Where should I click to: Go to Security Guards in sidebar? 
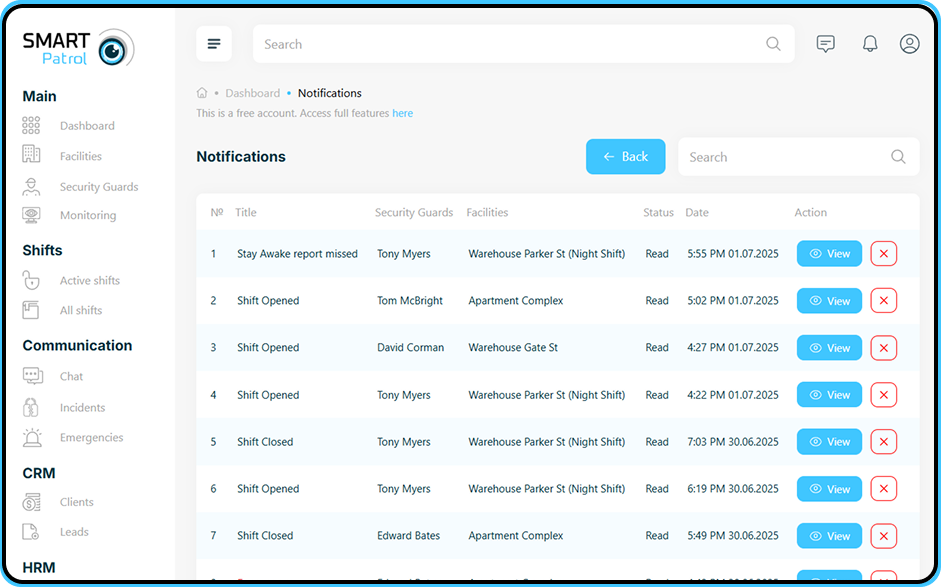98,187
